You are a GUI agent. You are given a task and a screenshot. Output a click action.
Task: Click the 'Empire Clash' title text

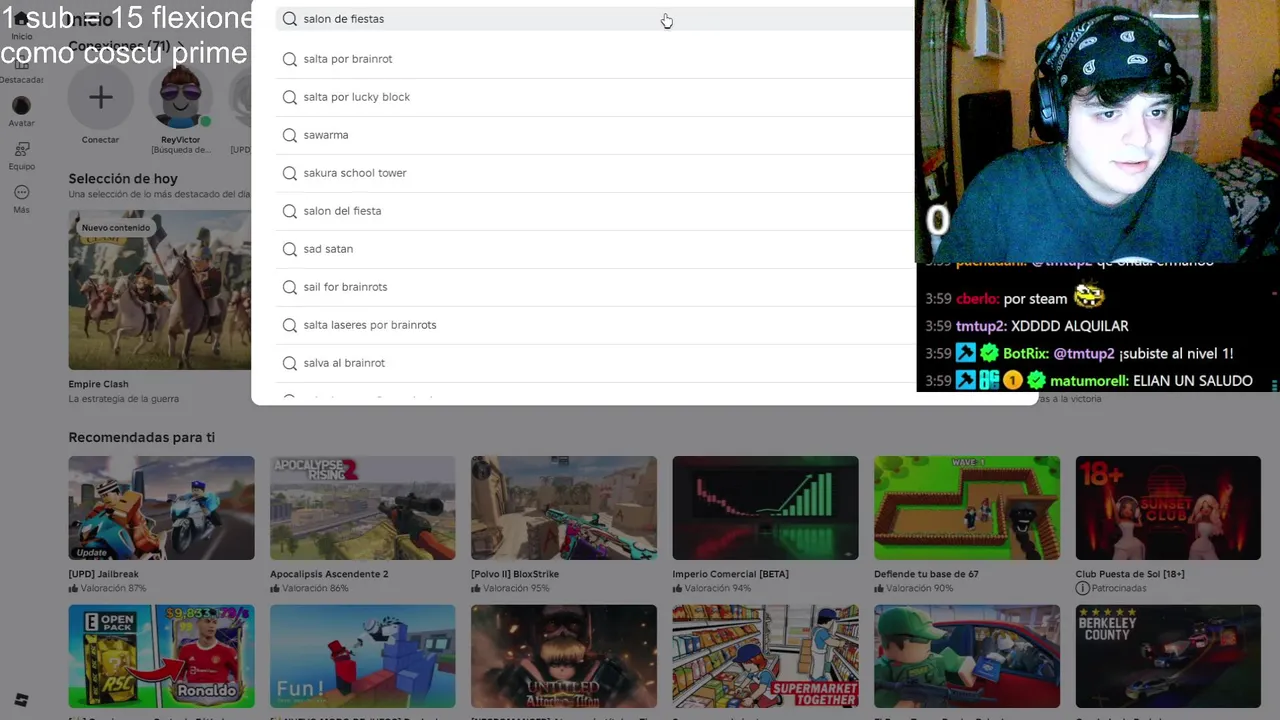coord(98,384)
